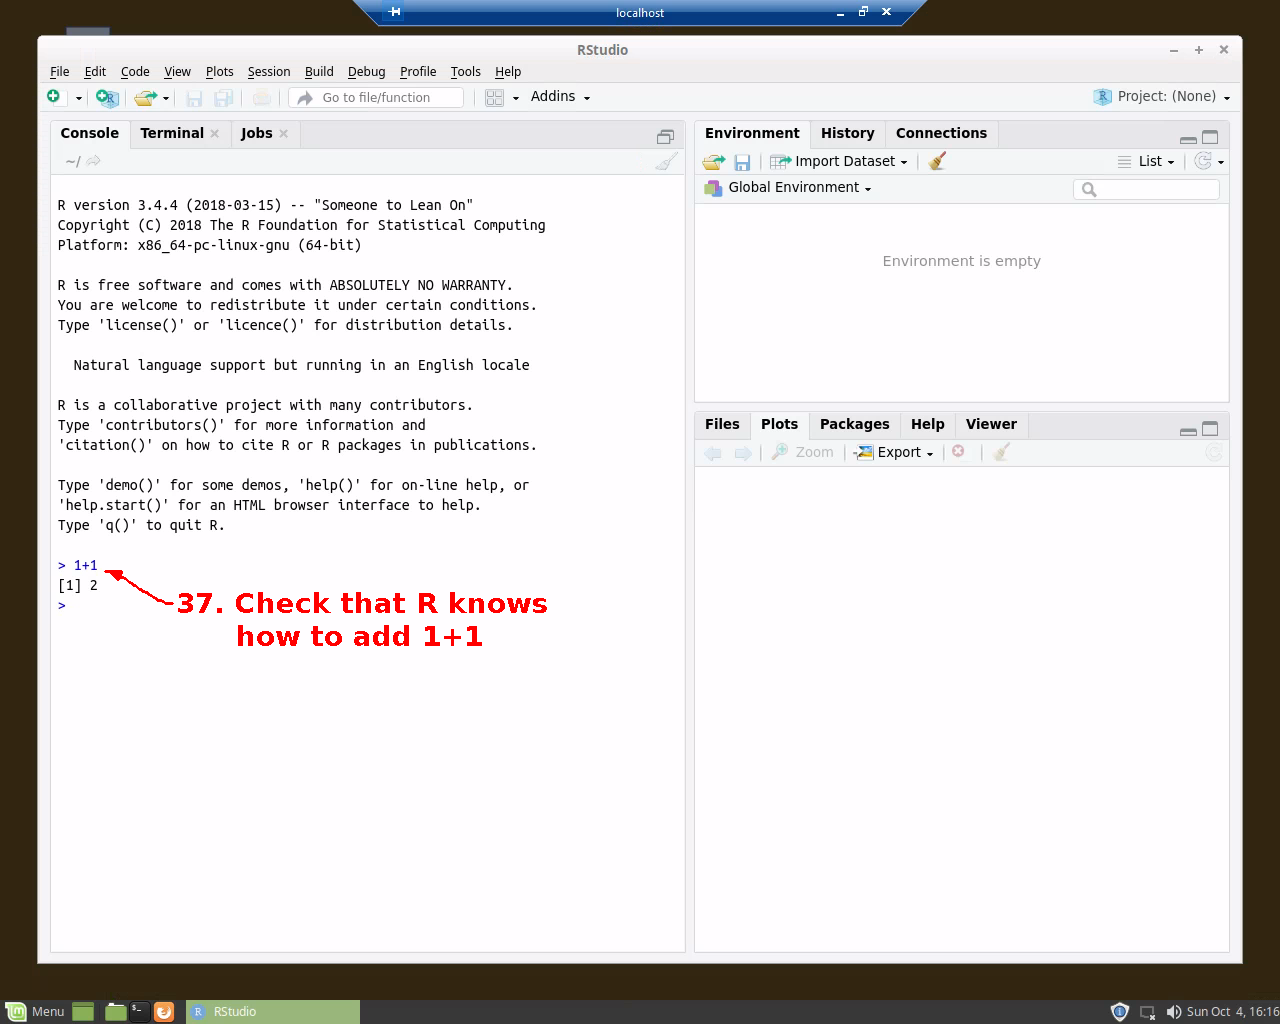Switch to the Packages tab

(854, 424)
